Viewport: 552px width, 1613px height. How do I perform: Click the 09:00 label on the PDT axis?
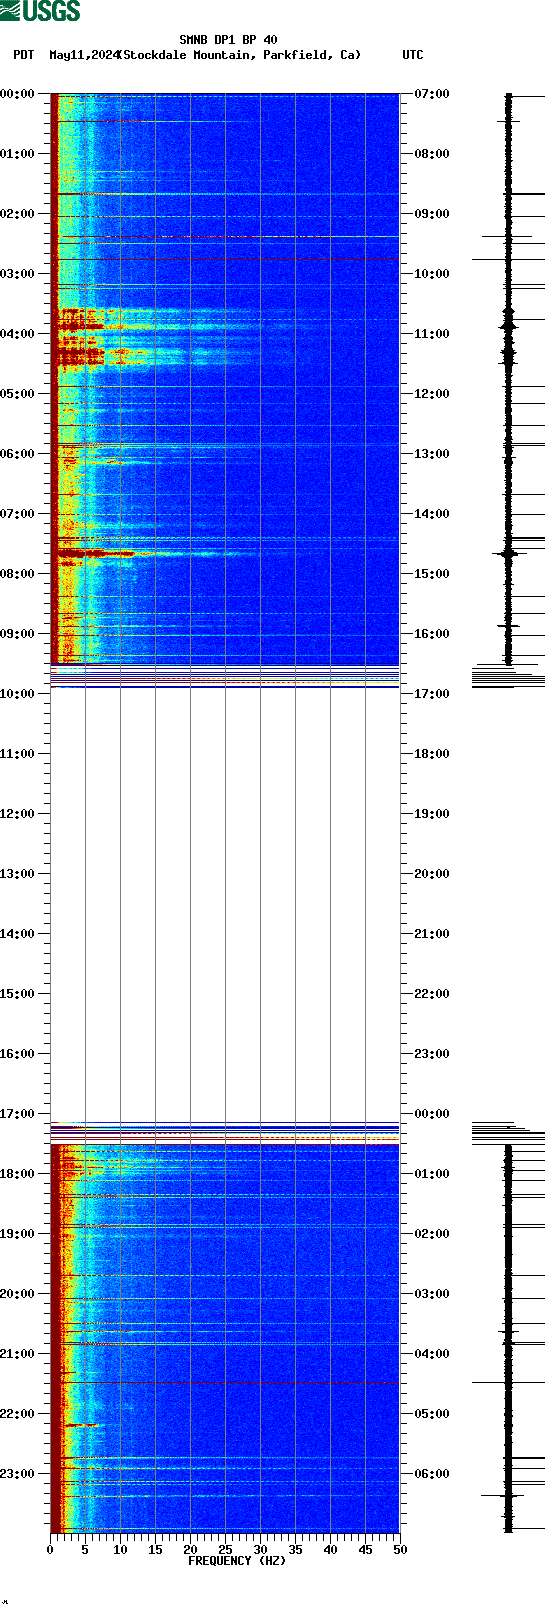click(x=17, y=634)
